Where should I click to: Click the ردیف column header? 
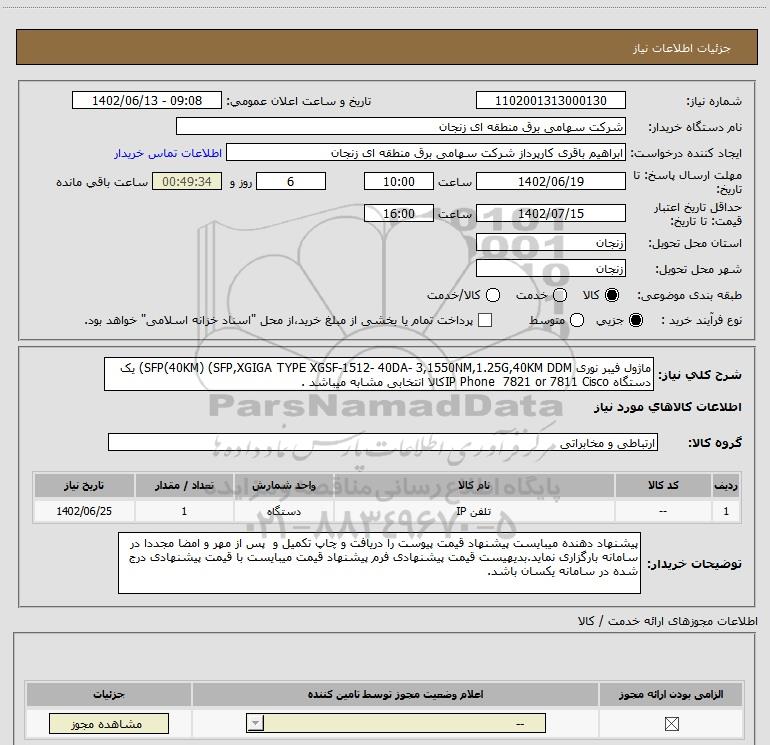(726, 485)
